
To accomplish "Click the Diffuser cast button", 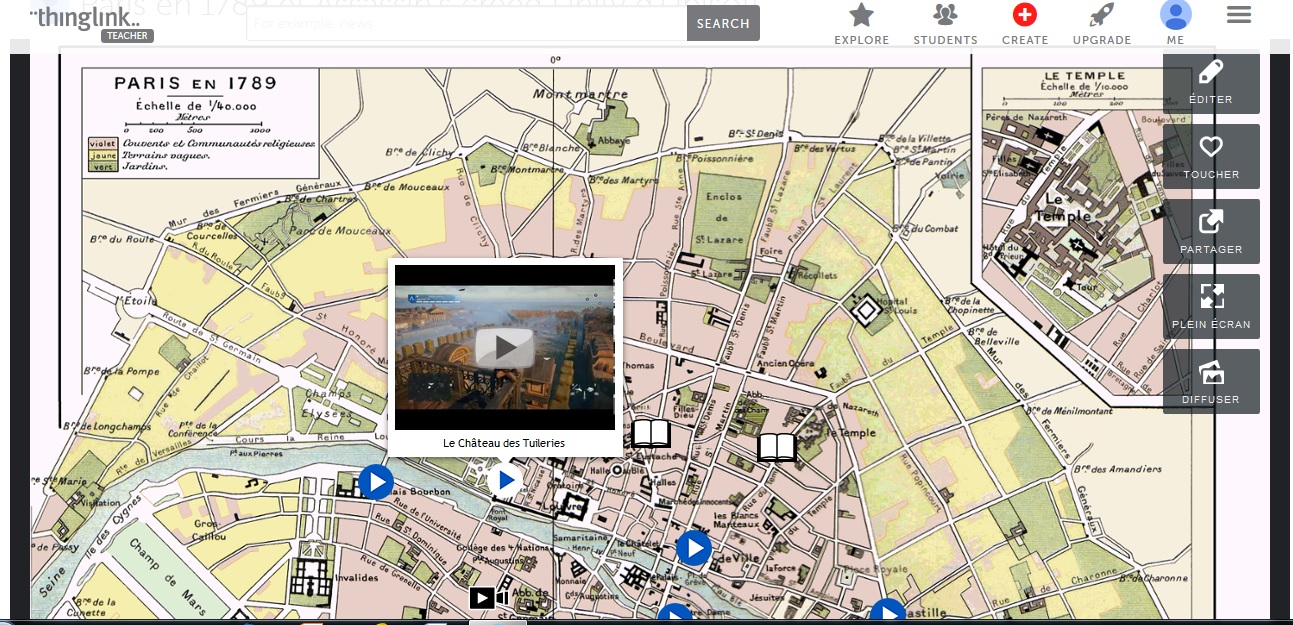I will click(x=1211, y=381).
